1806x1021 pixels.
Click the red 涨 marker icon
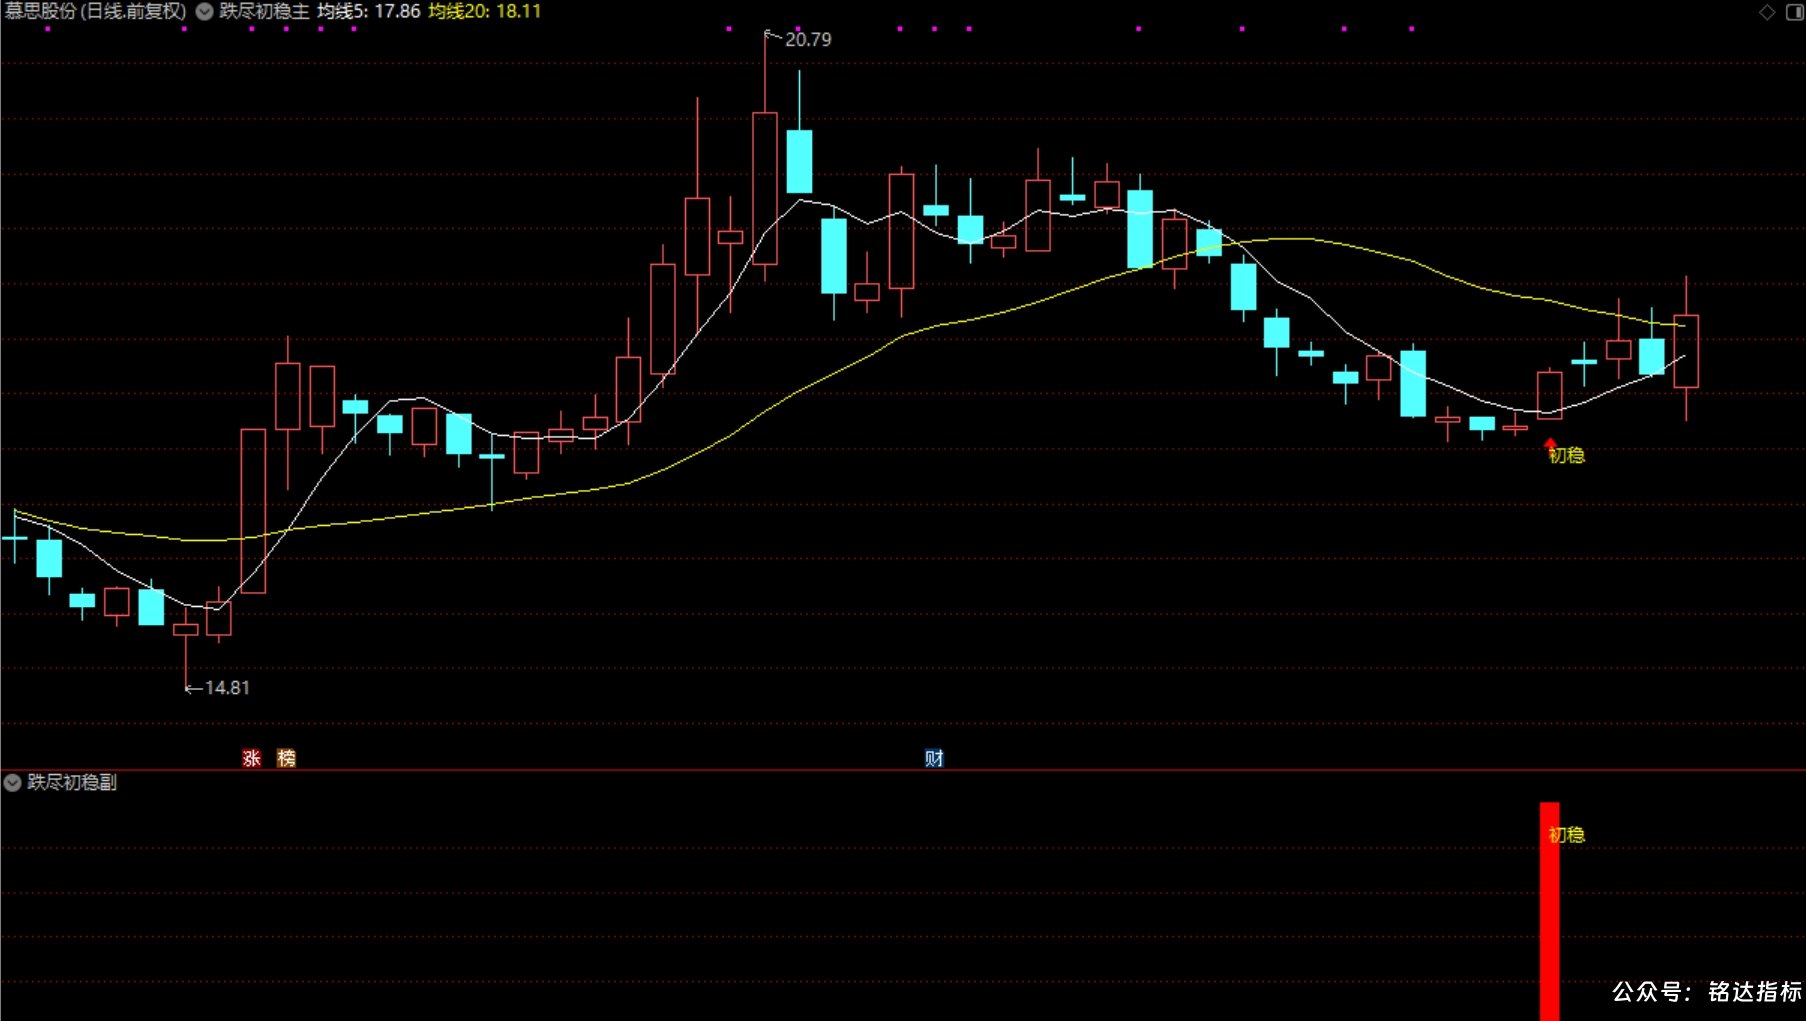(x=252, y=758)
